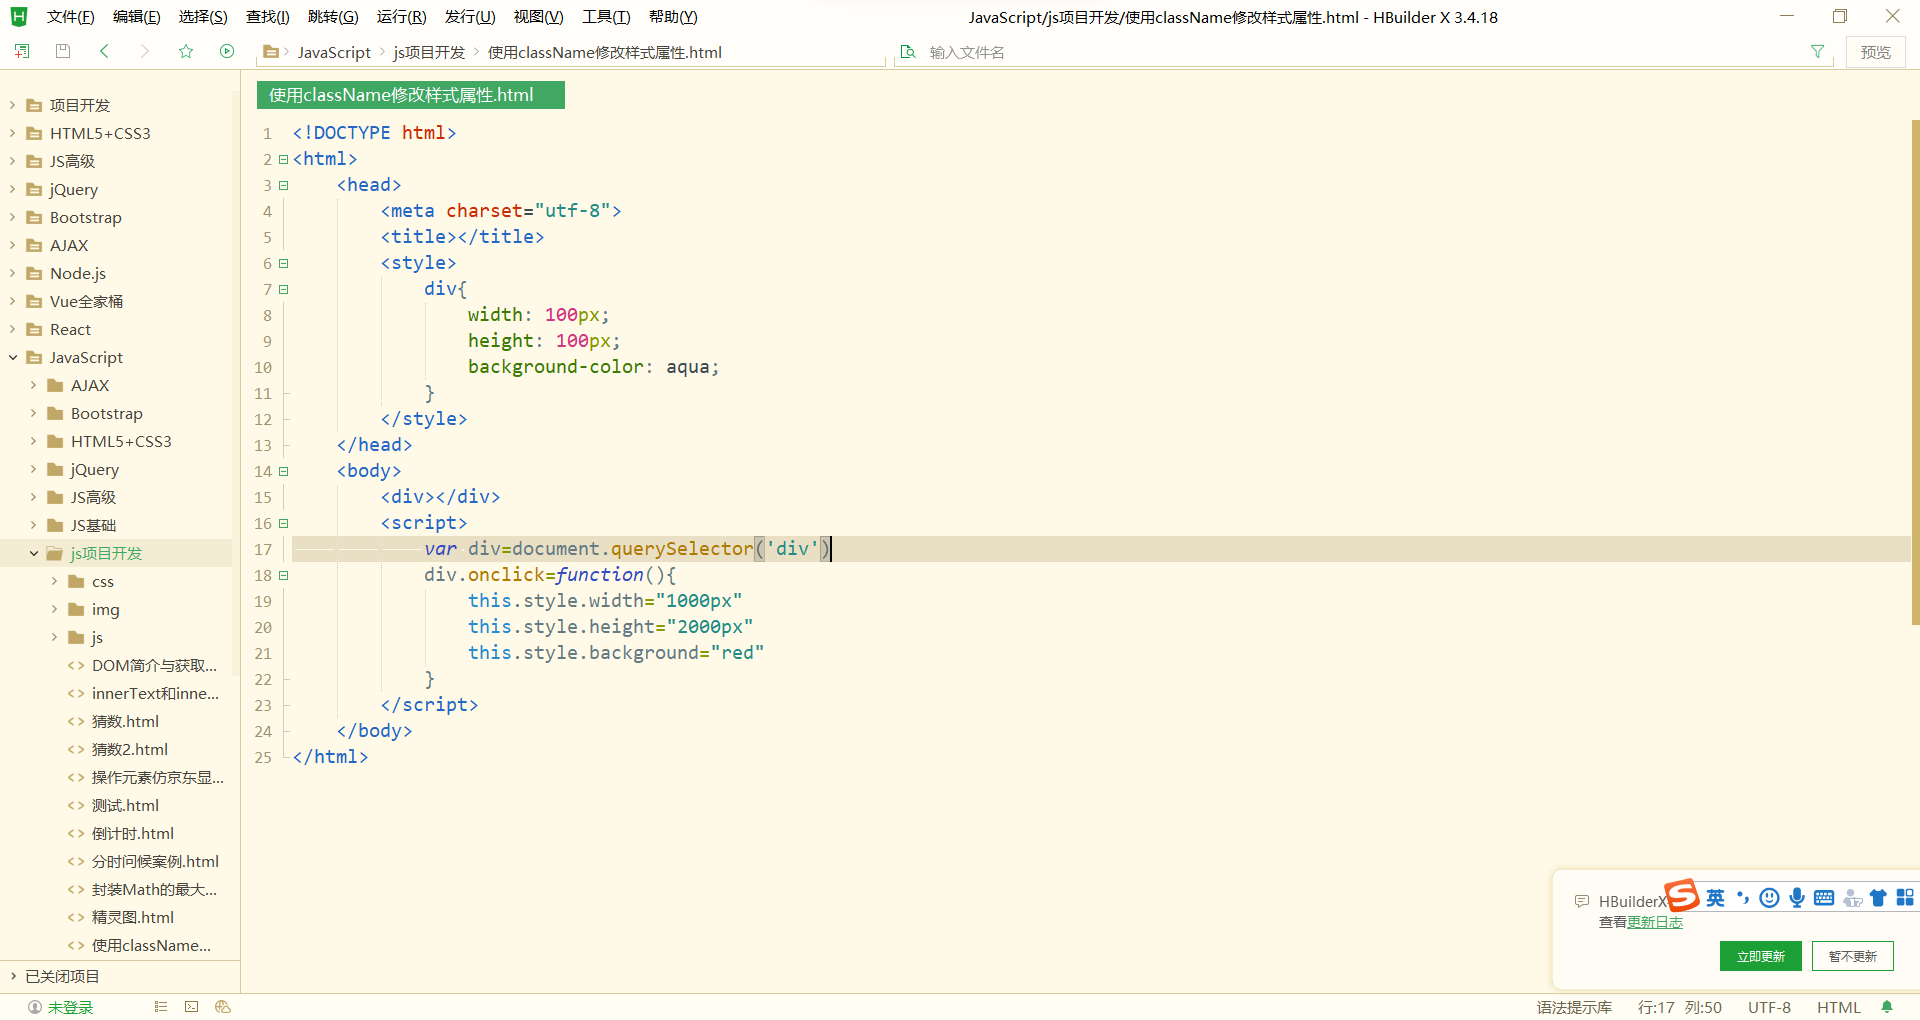Click the 立即更新 update button
The height and width of the screenshot is (1020, 1920).
(1760, 956)
